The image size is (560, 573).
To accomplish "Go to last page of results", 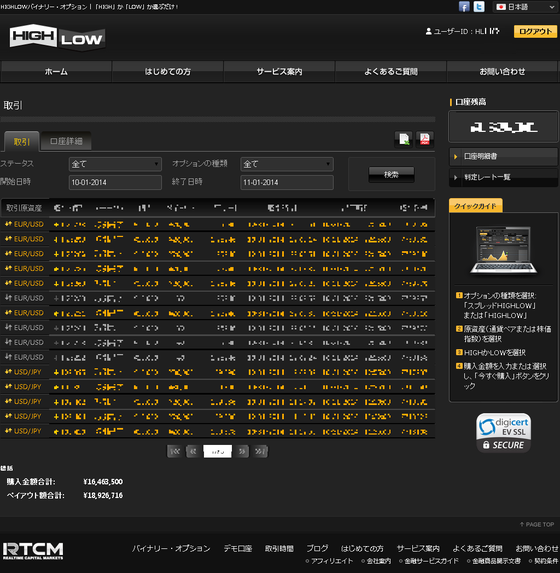I will click(x=261, y=452).
